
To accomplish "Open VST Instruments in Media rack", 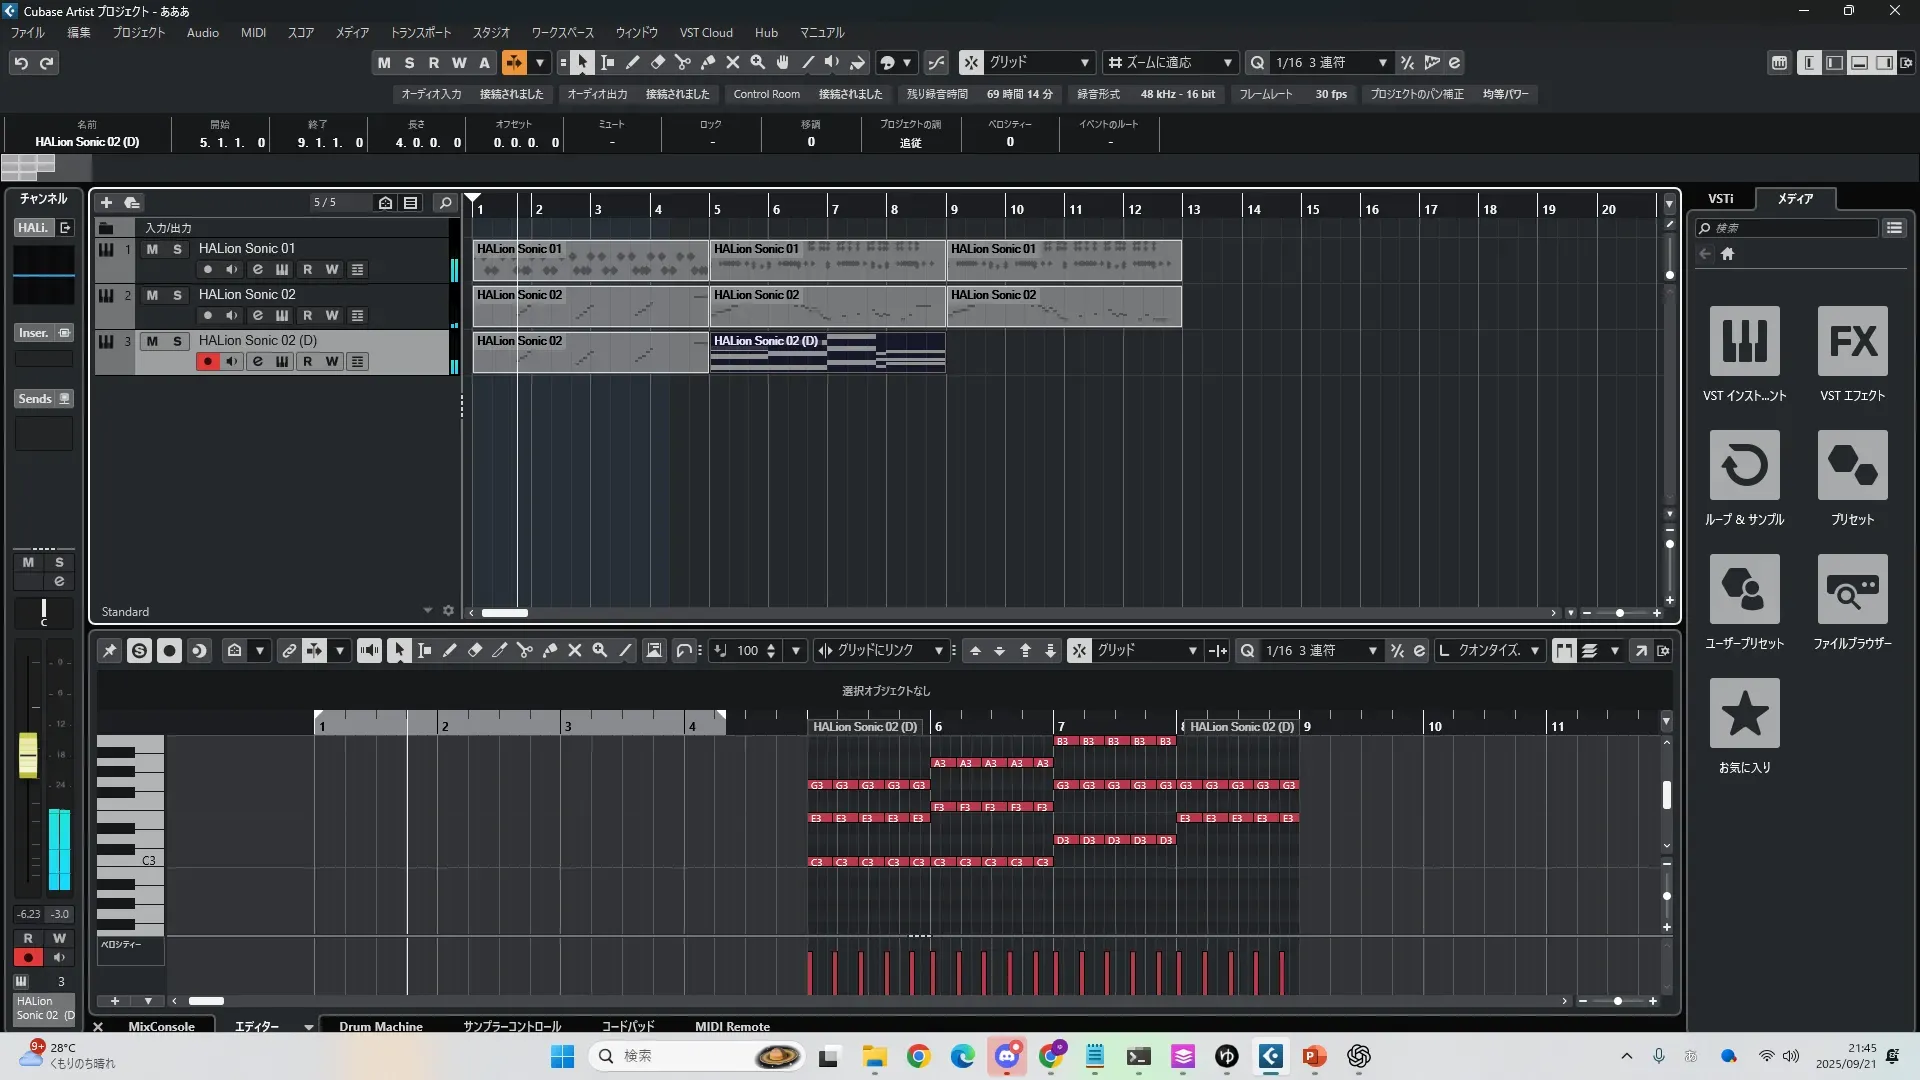I will pyautogui.click(x=1744, y=342).
